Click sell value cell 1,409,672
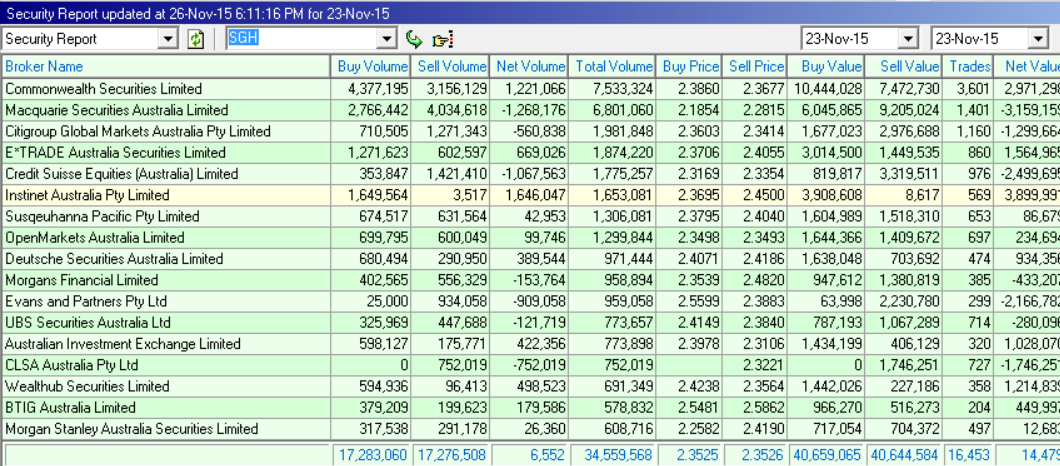This screenshot has height=466, width=1060. click(903, 237)
